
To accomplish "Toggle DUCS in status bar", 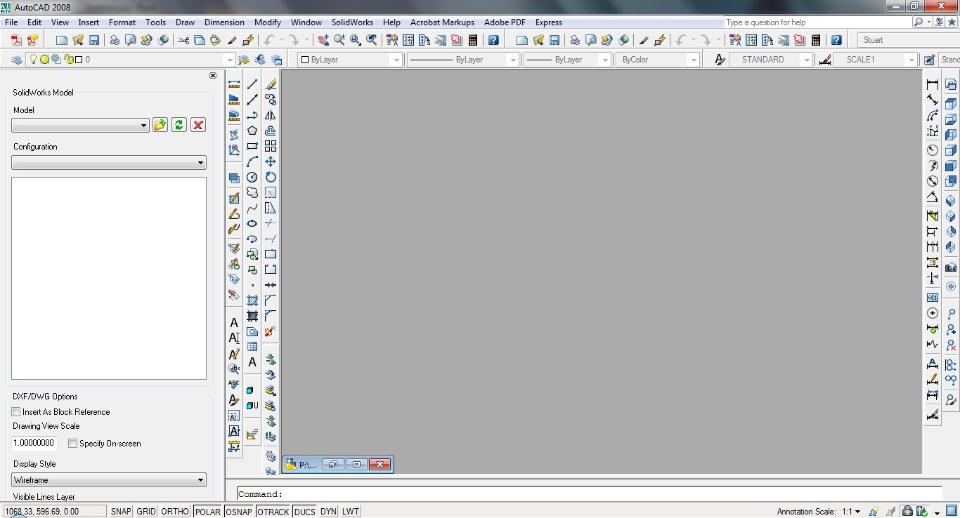I will (304, 511).
